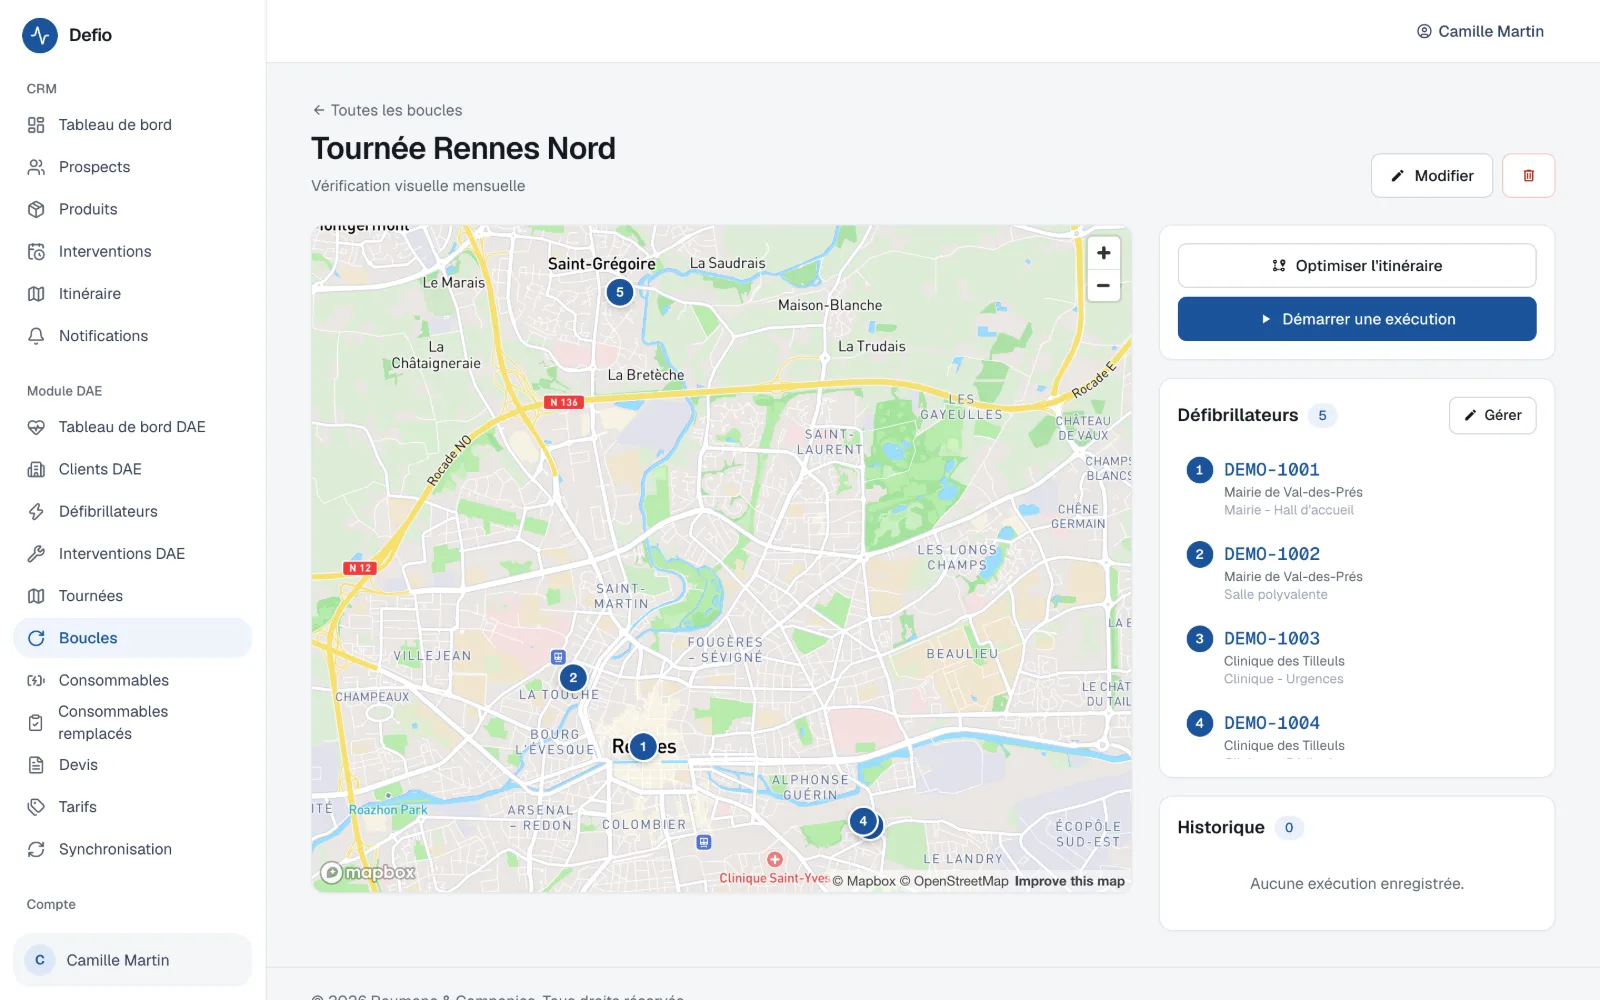Screen dimensions: 1600x1000
Task: Click the Consommables battery icon
Action: pos(36,680)
